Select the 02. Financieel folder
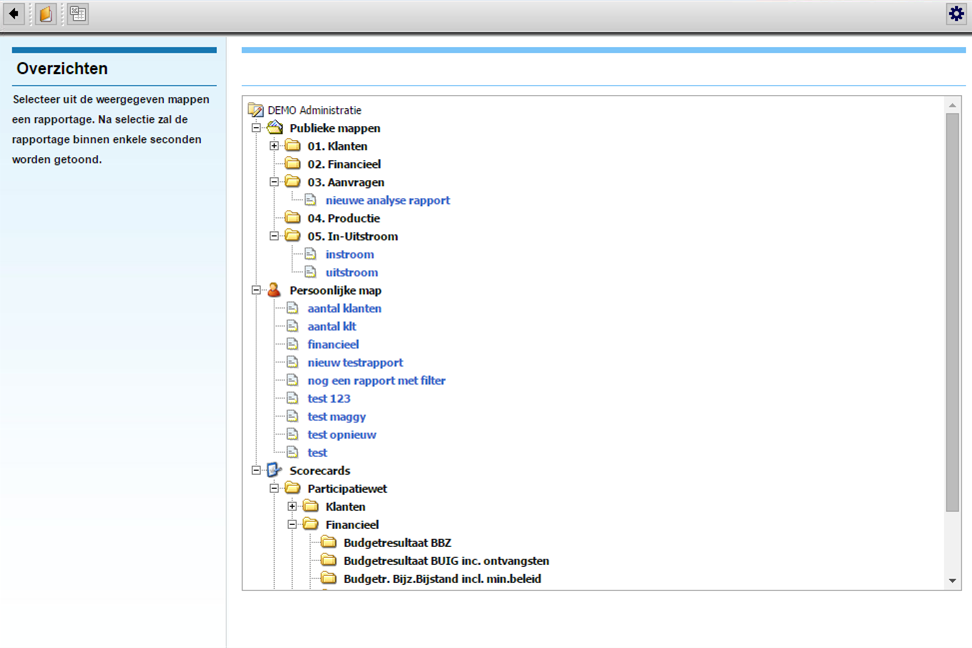This screenshot has width=972, height=648. pyautogui.click(x=343, y=164)
